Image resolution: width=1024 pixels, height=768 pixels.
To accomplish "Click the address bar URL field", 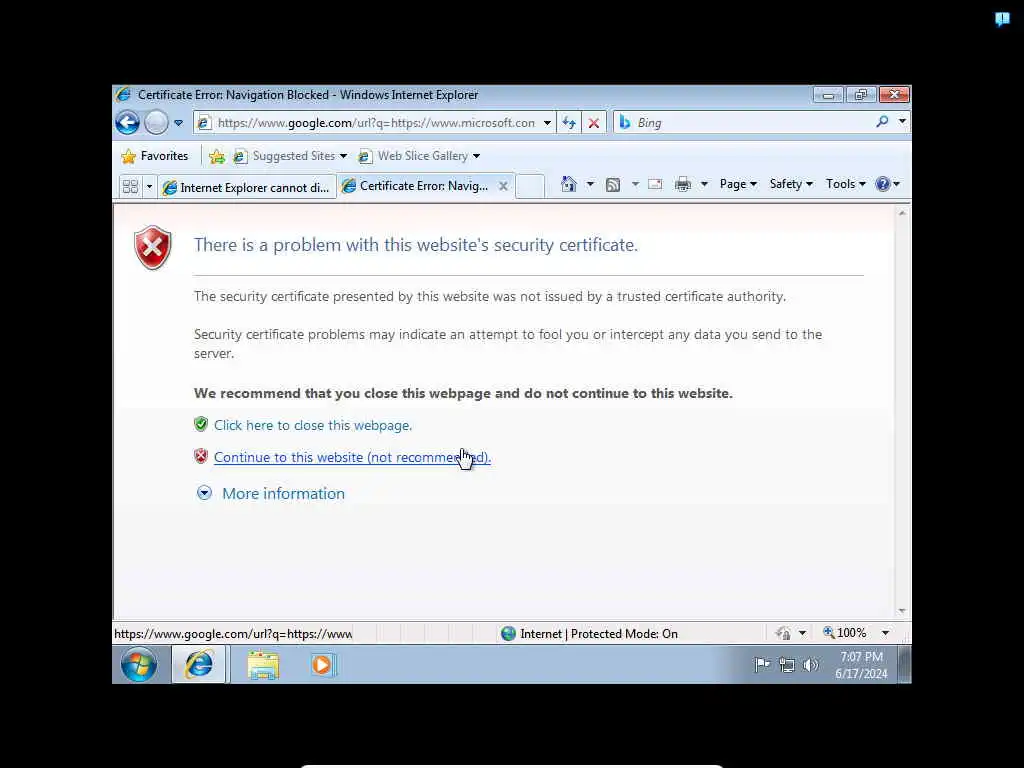I will coord(375,123).
